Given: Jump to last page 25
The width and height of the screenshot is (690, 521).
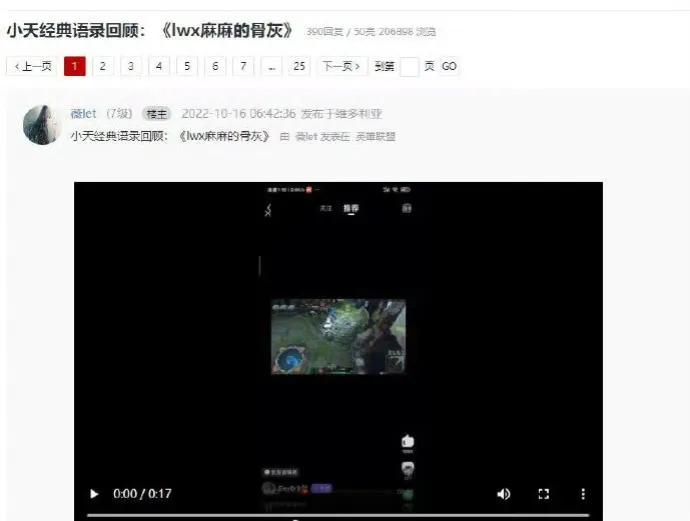Looking at the screenshot, I should [299, 66].
